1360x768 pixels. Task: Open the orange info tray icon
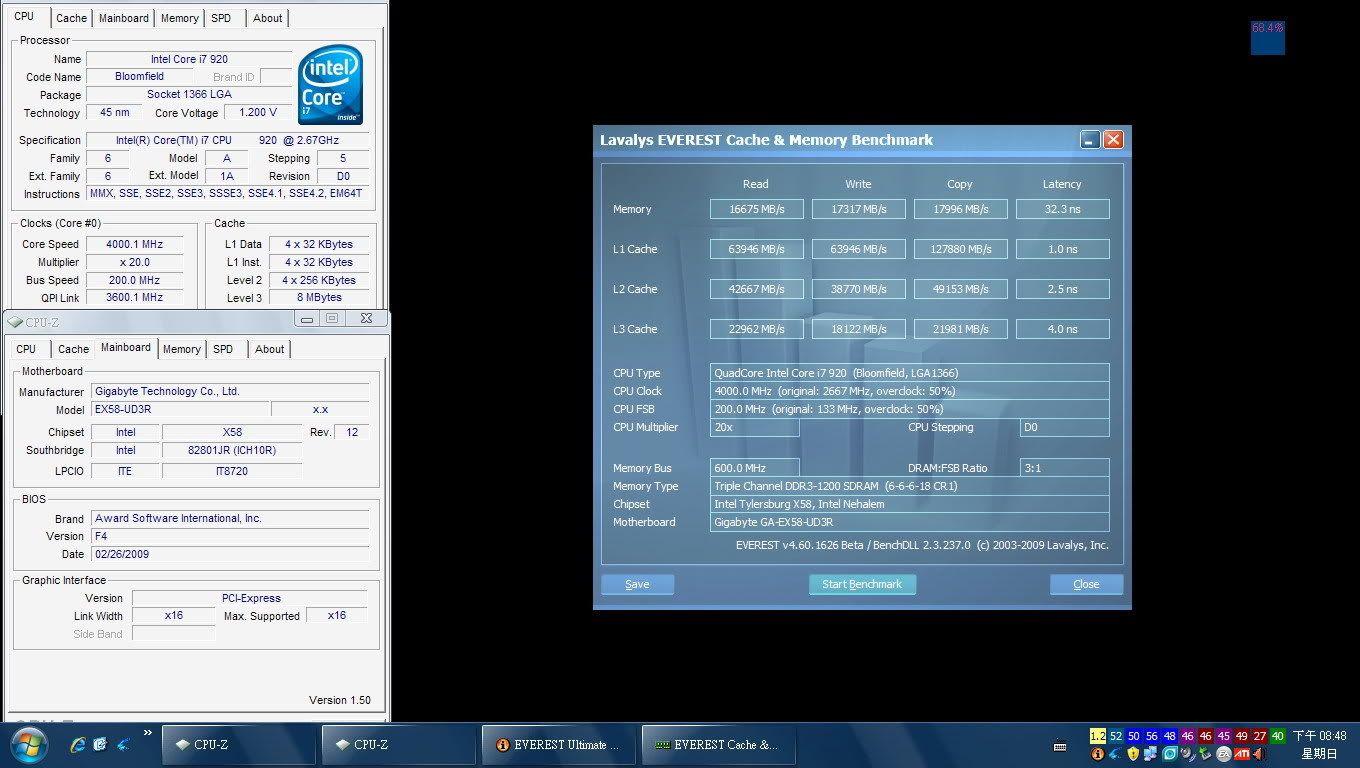[1098, 754]
